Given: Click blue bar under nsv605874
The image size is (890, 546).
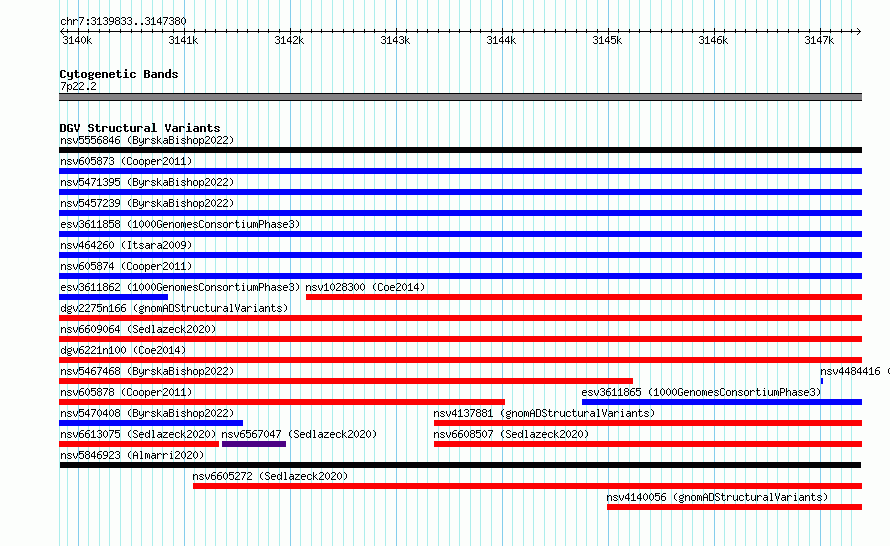Looking at the screenshot, I should point(460,276).
